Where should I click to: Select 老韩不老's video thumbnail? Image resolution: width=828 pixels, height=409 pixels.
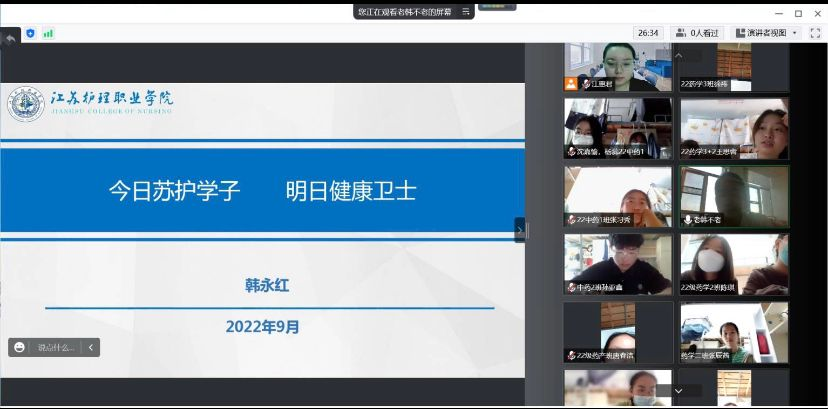[x=734, y=195]
